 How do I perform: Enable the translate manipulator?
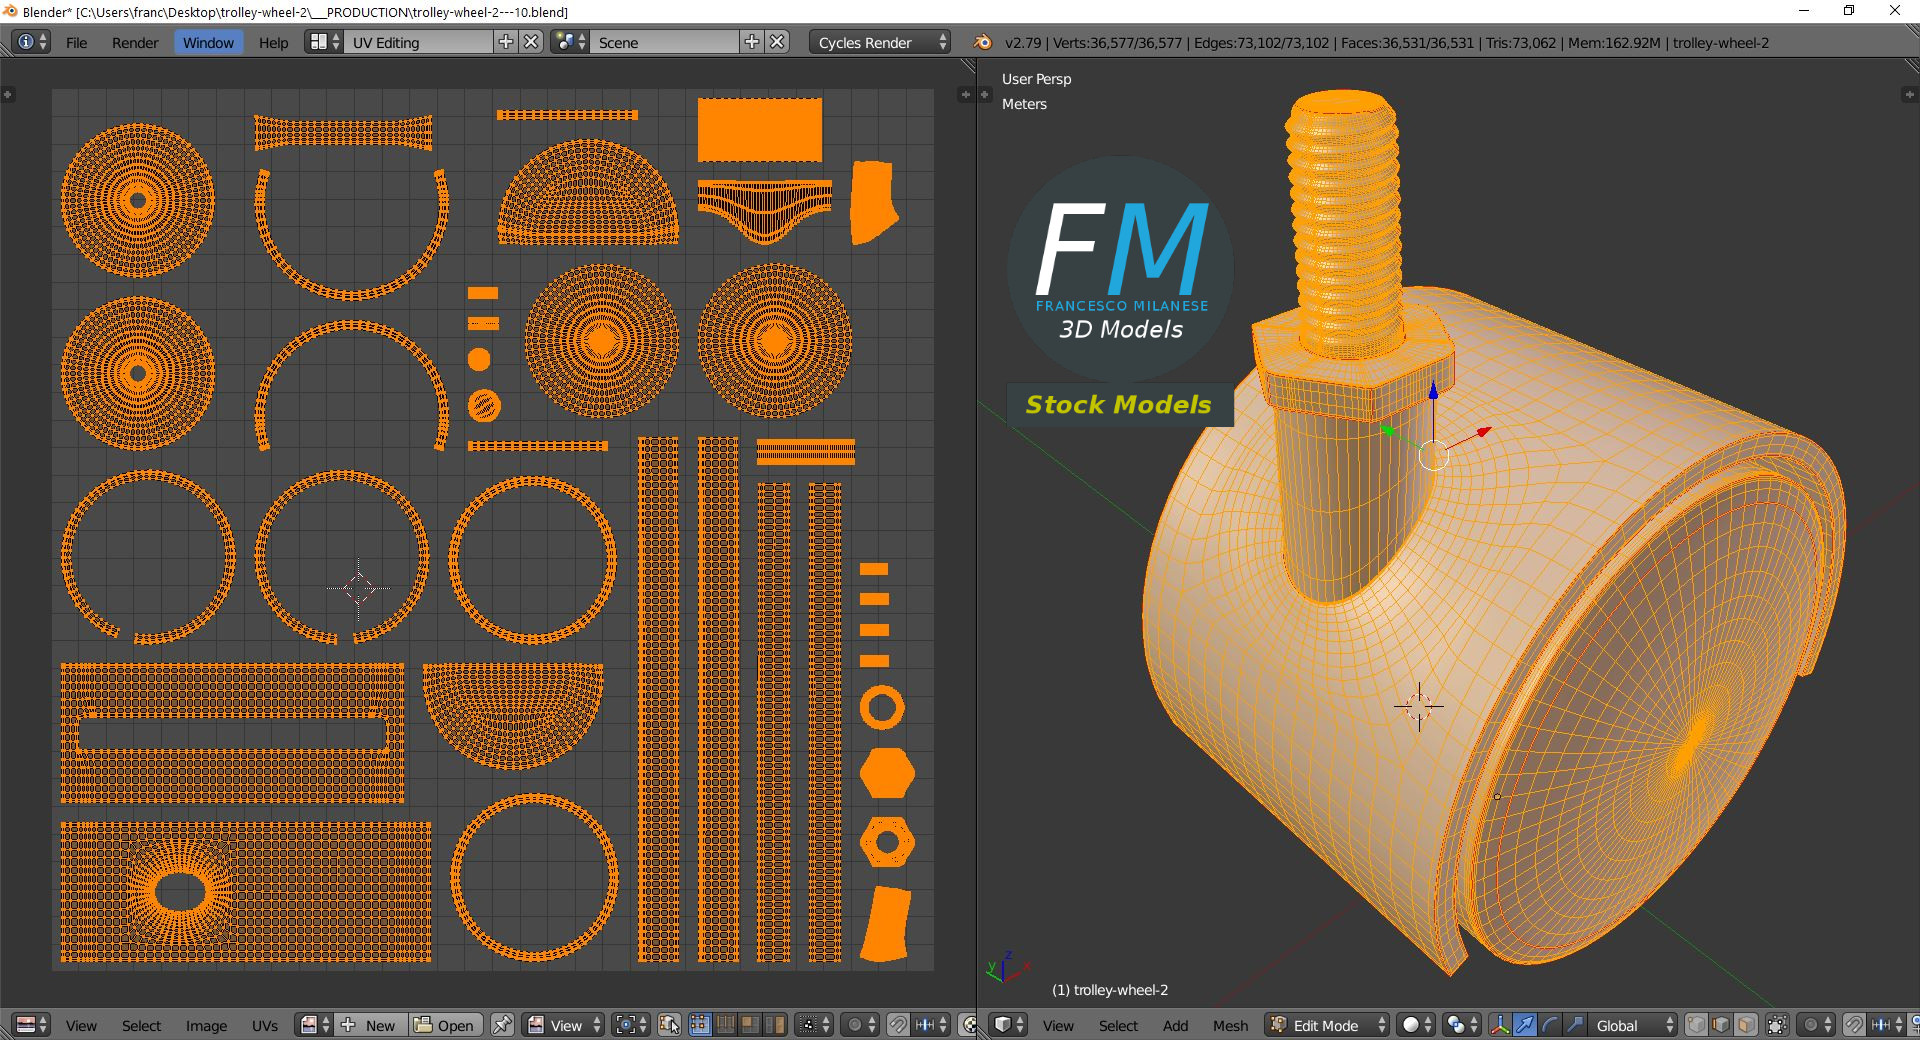pyautogui.click(x=1525, y=1025)
